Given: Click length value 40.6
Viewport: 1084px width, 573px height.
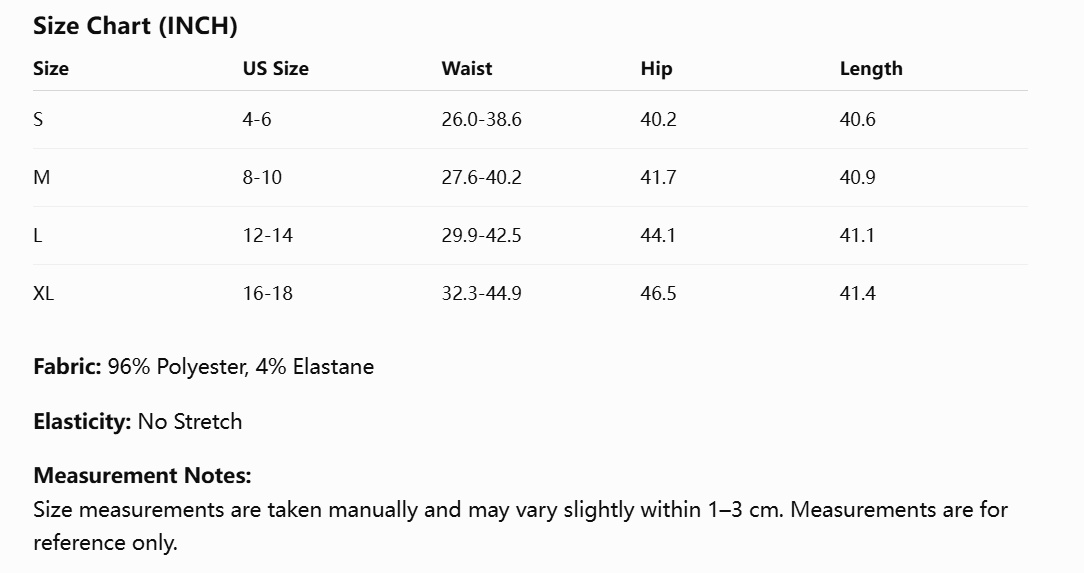Looking at the screenshot, I should pos(858,120).
